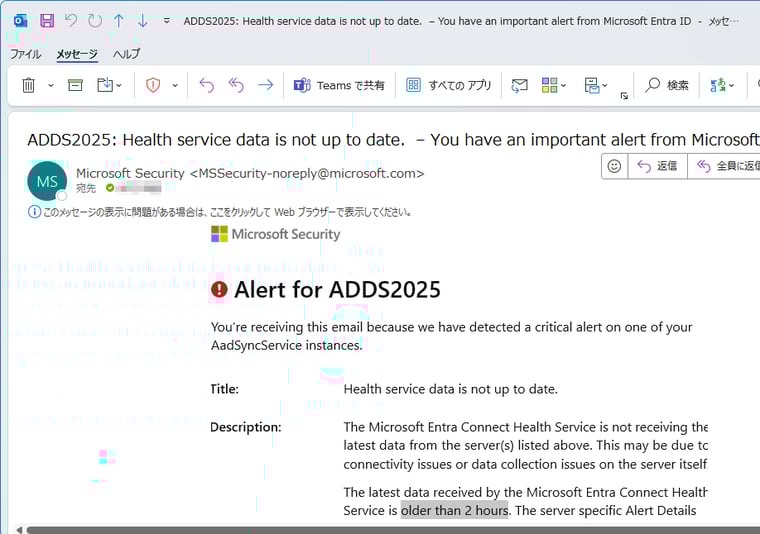Undo the last action in title bar
The image size is (760, 534).
pyautogui.click(x=71, y=21)
